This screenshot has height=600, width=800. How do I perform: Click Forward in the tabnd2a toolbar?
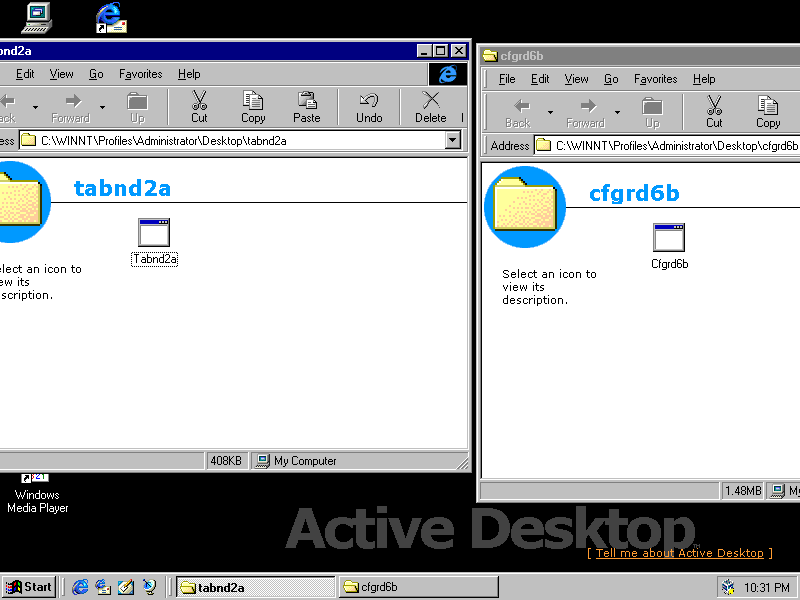pyautogui.click(x=71, y=107)
